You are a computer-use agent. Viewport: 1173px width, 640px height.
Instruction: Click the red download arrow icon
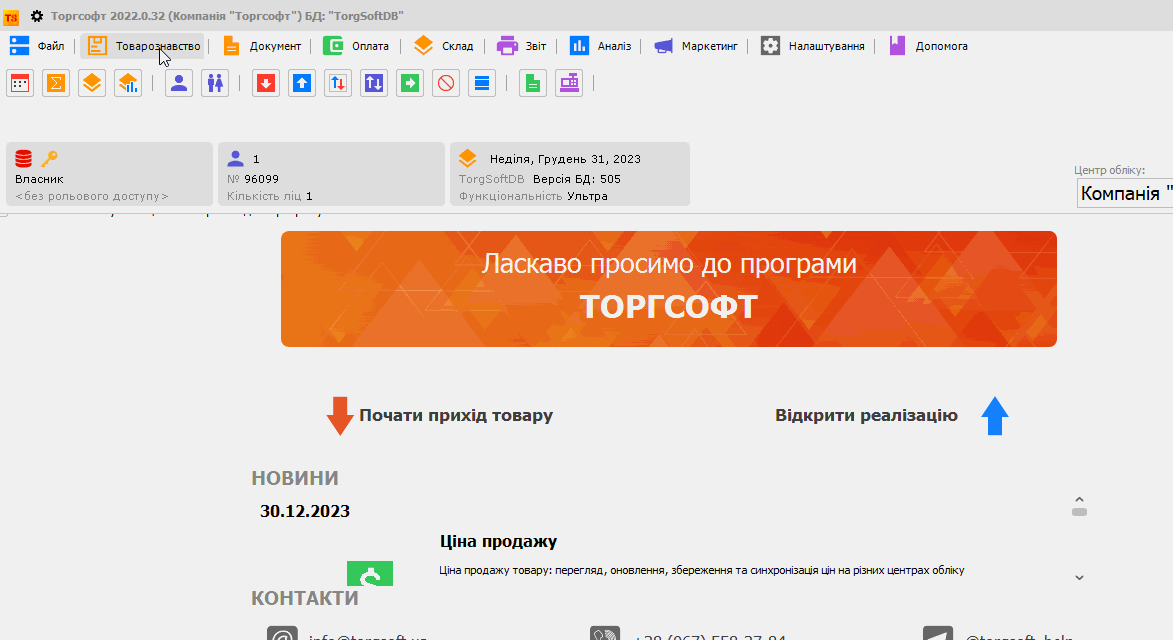tap(265, 83)
